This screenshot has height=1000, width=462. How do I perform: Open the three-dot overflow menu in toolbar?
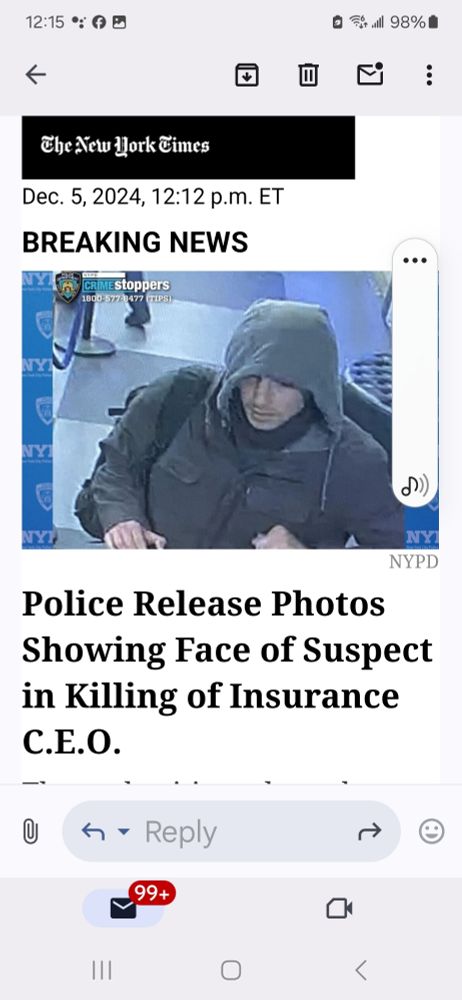(429, 75)
